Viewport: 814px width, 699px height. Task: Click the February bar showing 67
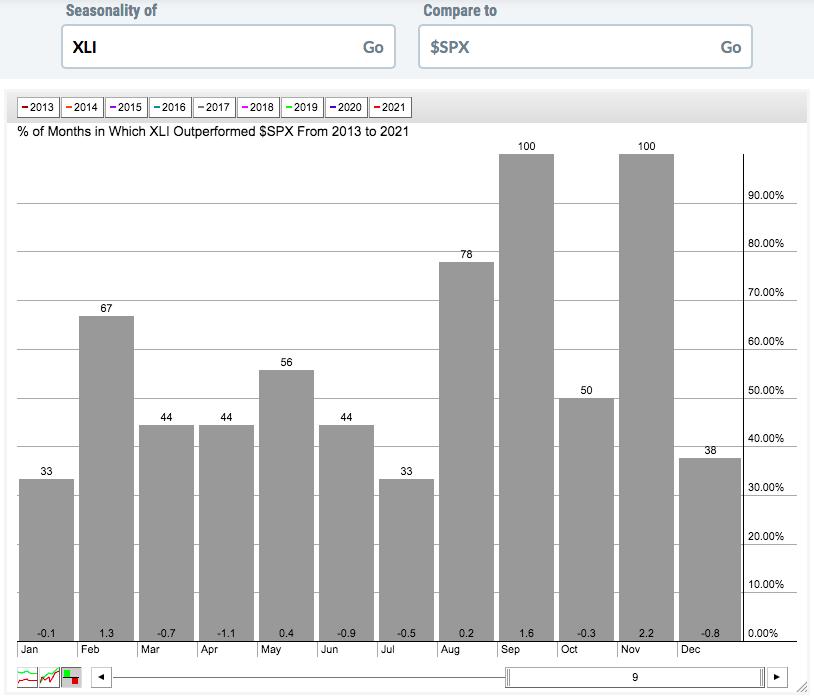coord(106,478)
